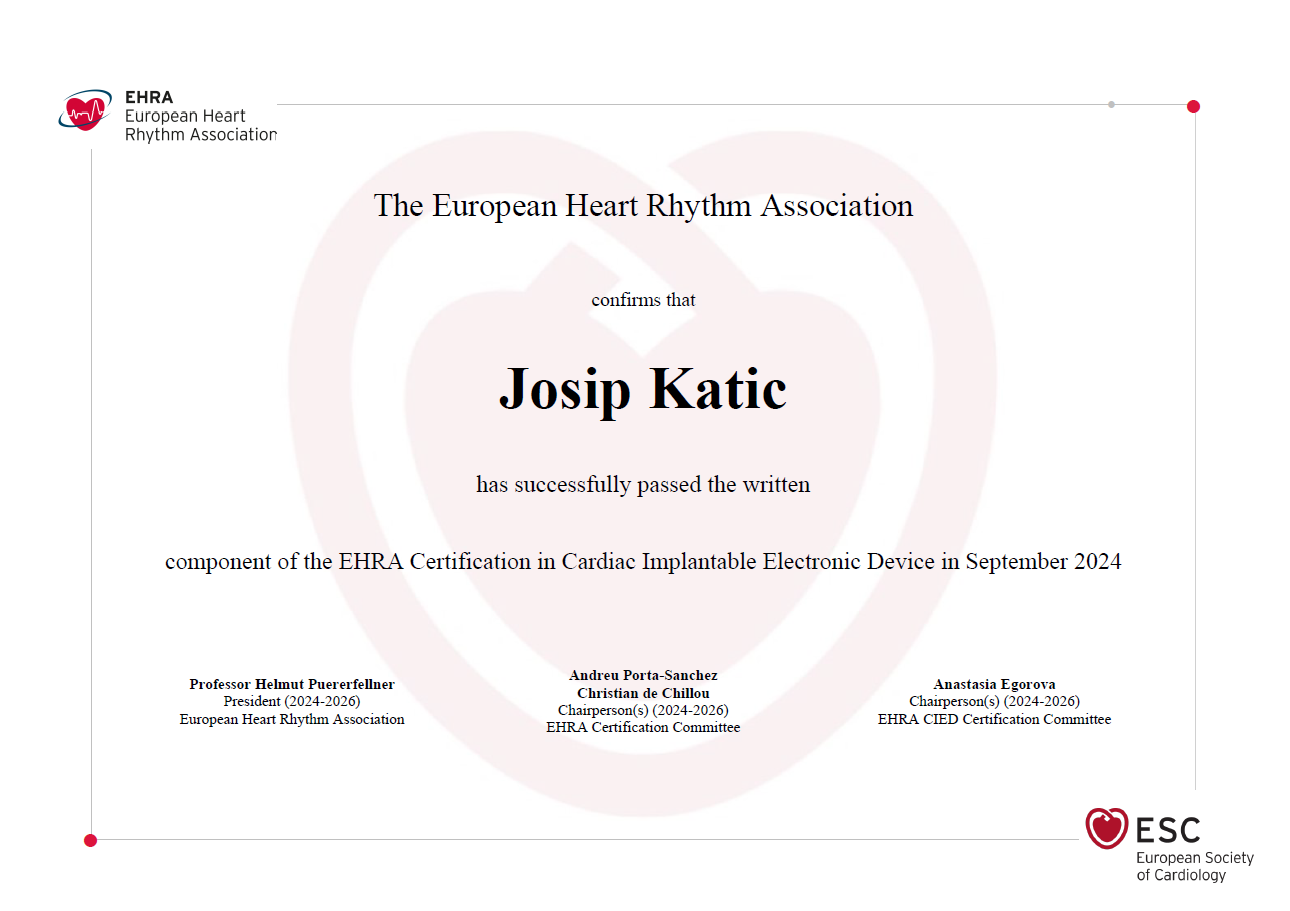Click the 'President (2024-2026)' line
This screenshot has height=911, width=1290.
292,701
